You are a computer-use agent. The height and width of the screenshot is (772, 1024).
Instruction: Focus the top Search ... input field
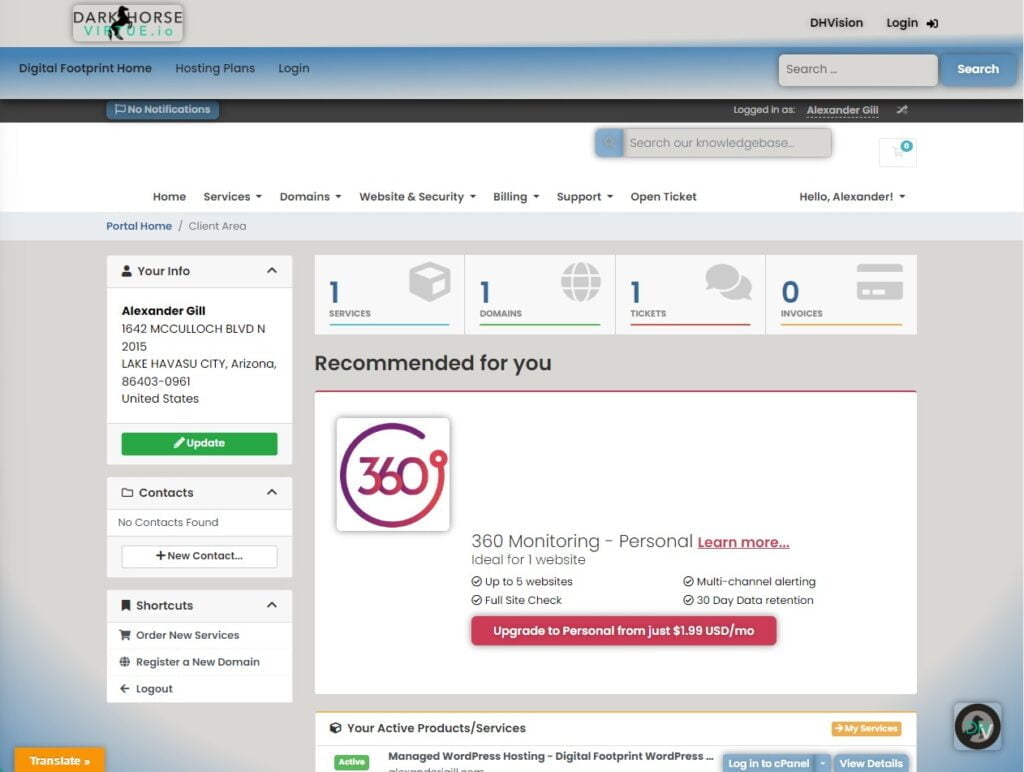coord(857,69)
